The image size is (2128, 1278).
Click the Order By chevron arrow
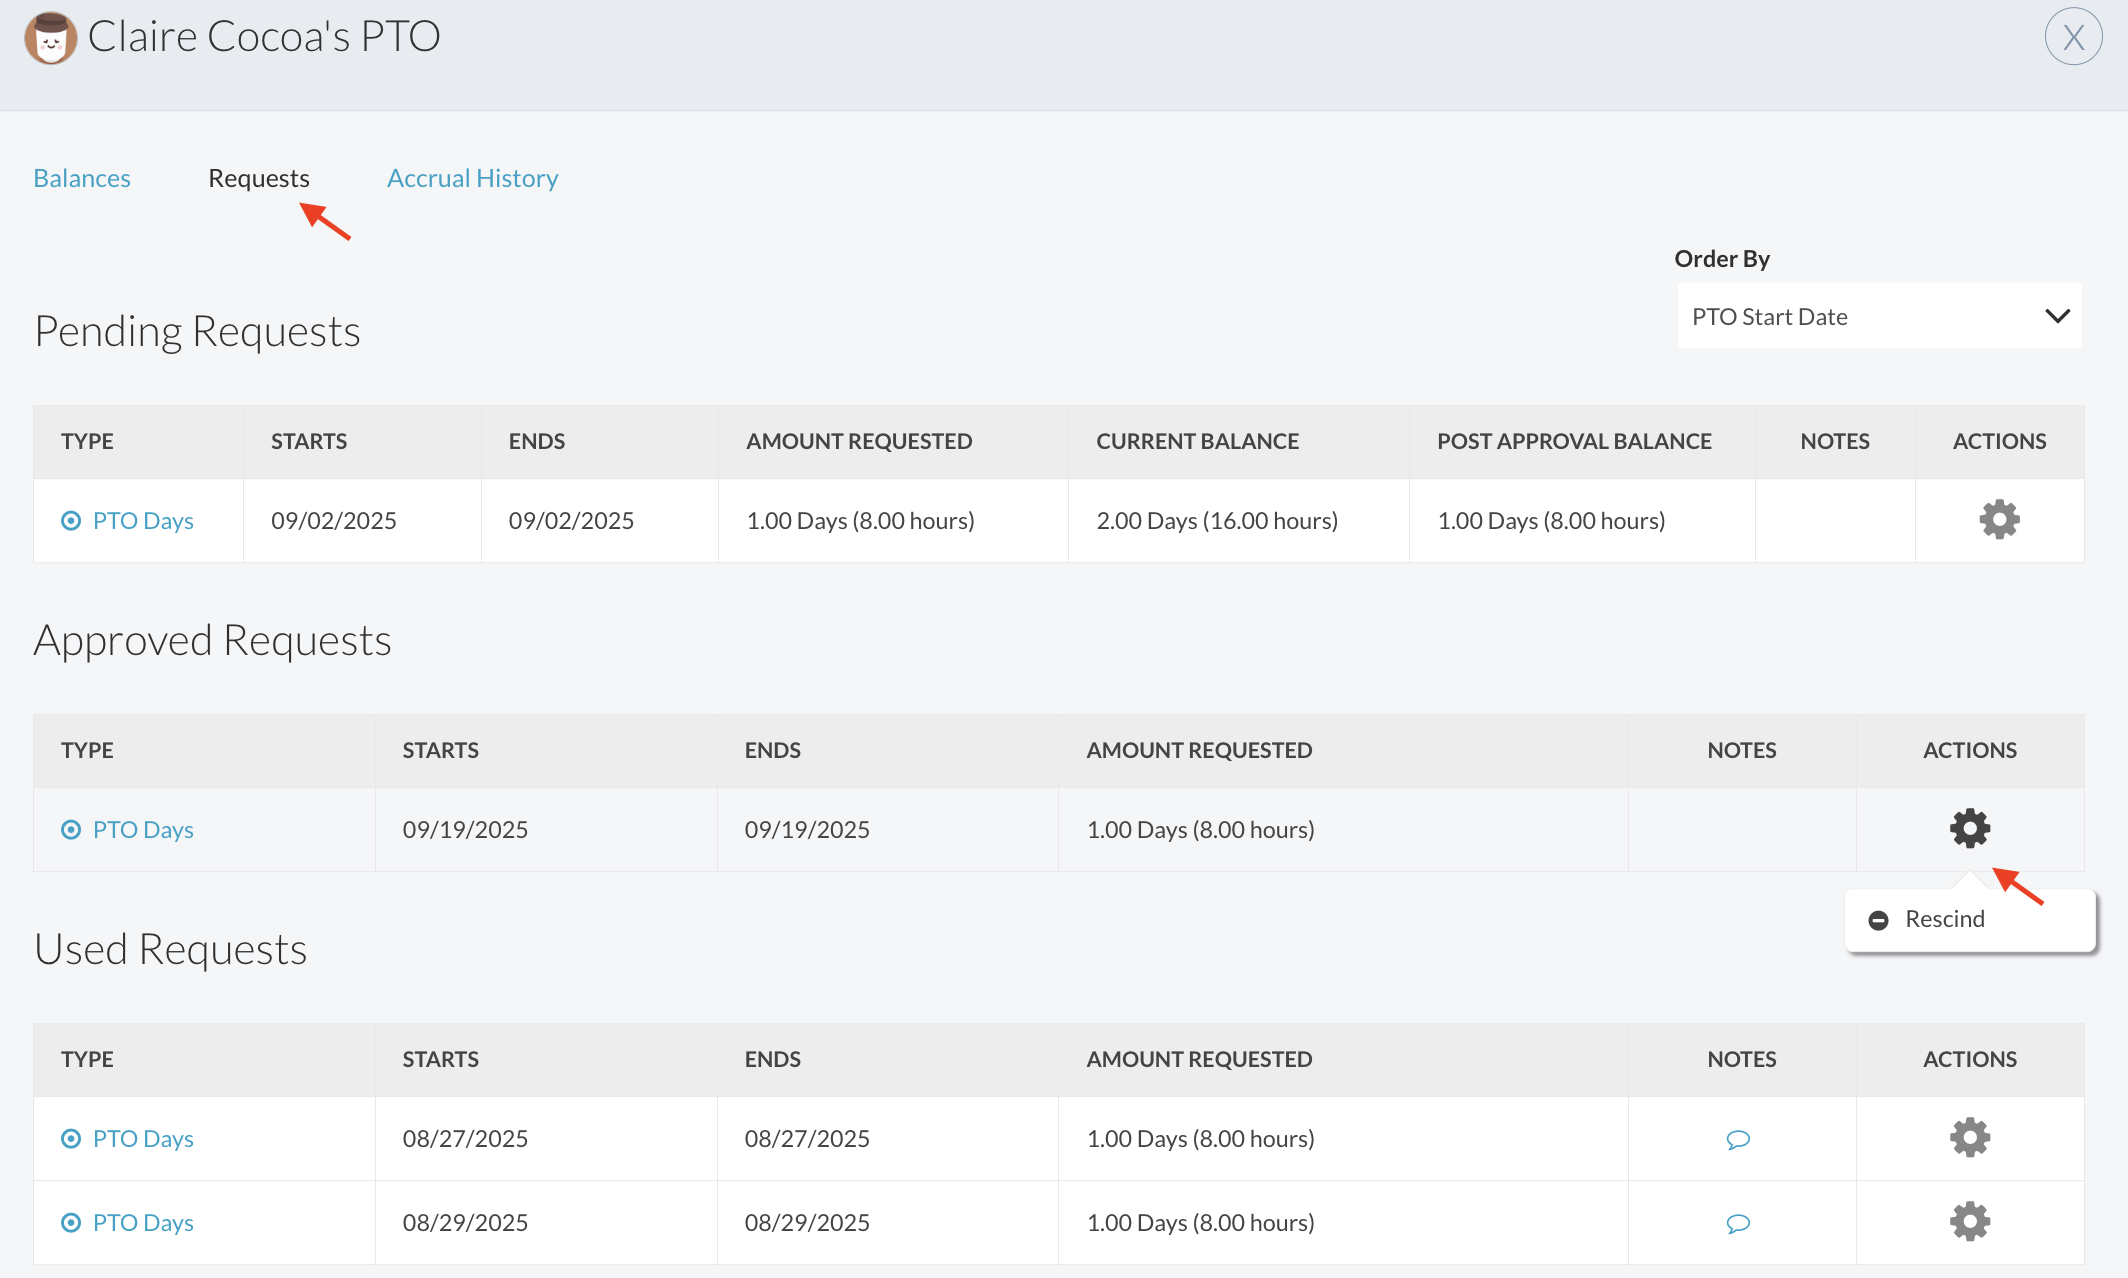[x=2057, y=316]
